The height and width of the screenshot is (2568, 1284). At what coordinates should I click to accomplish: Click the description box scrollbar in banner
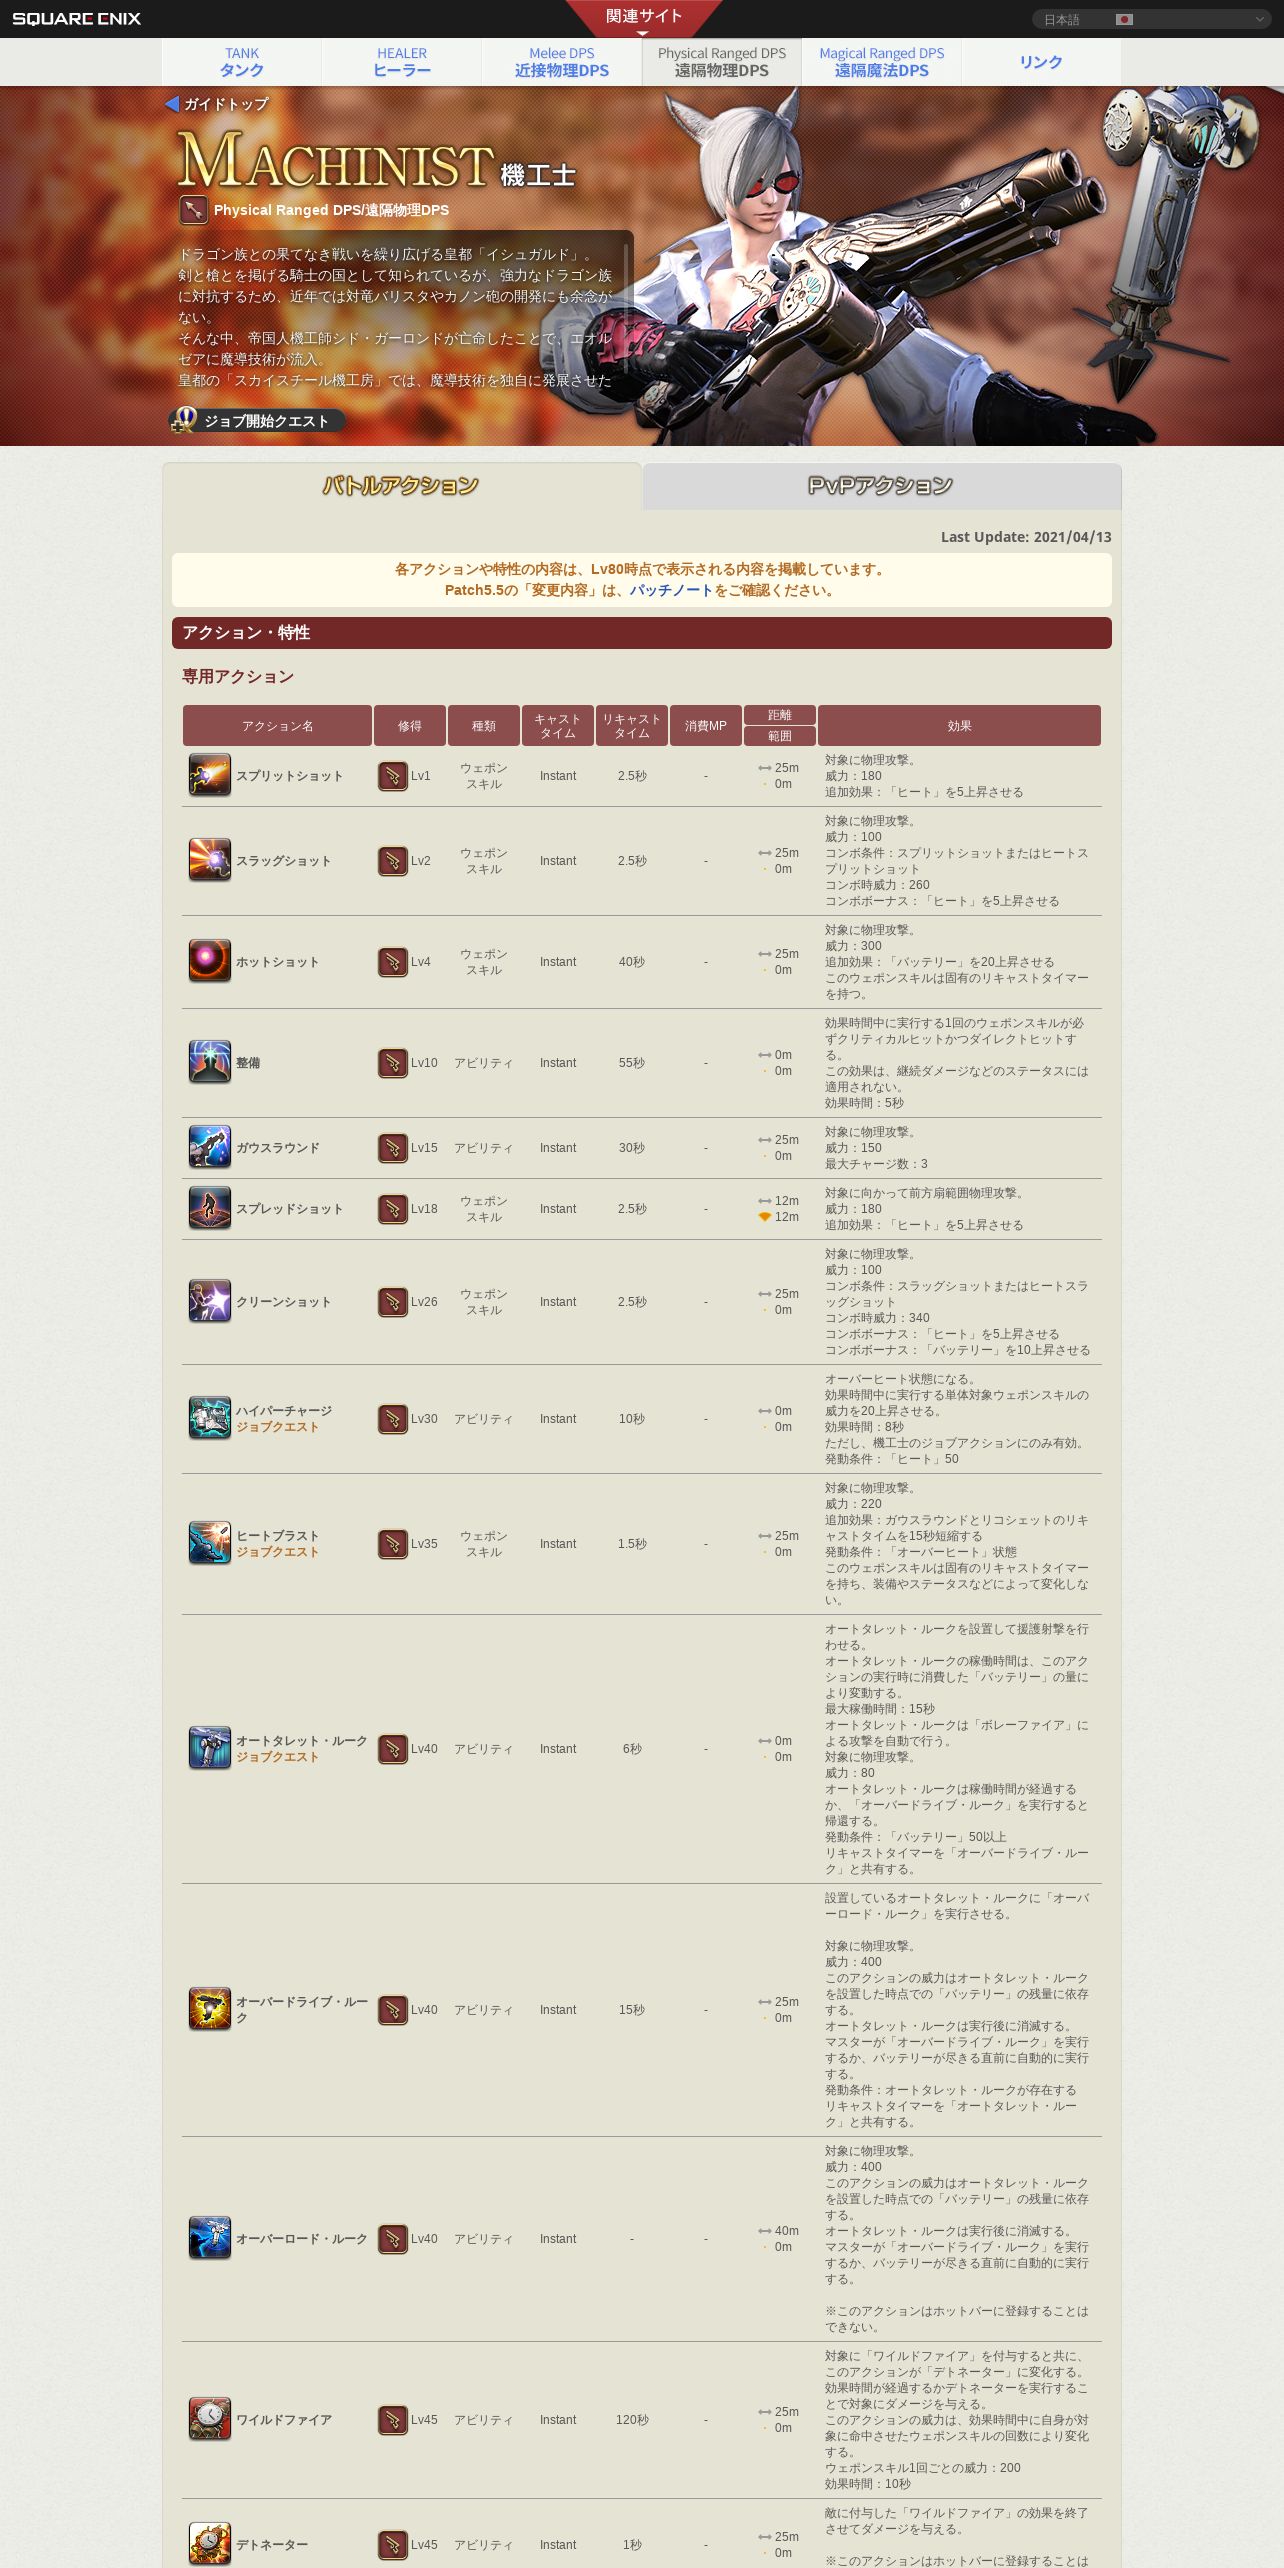point(627,310)
